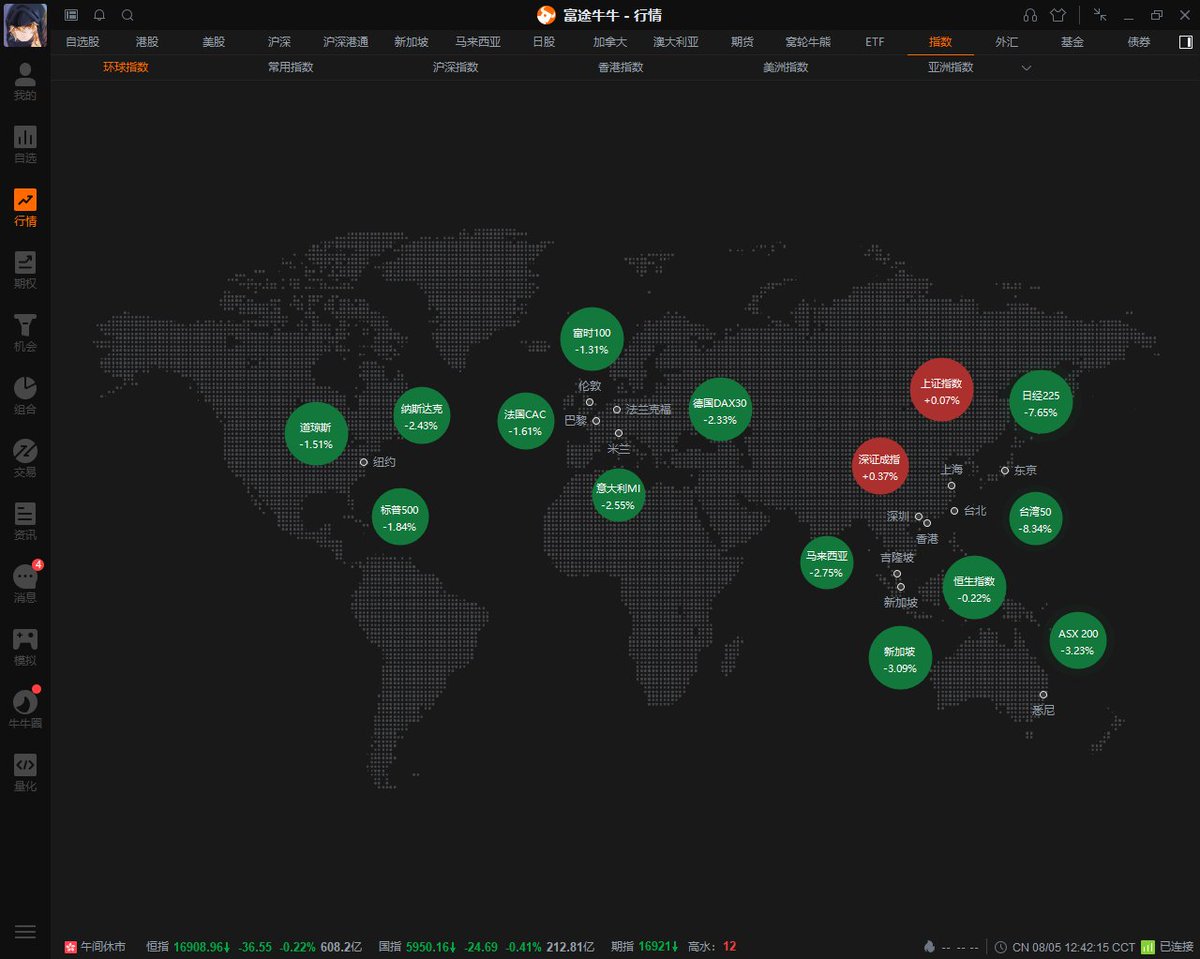Switch to 日股 tab

click(544, 42)
